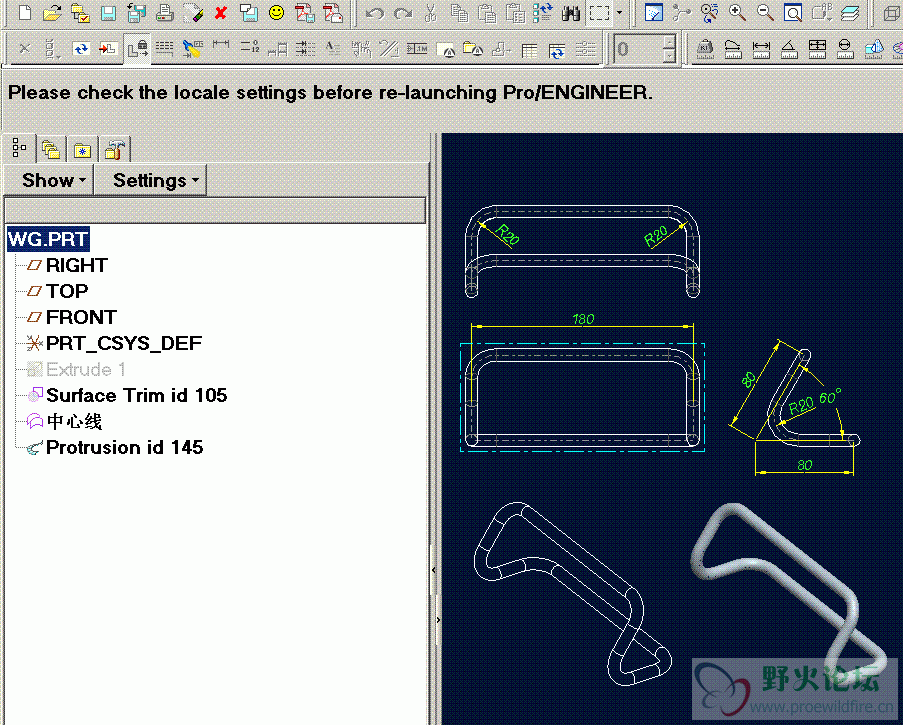This screenshot has height=725, width=903.
Task: Click the ordinate dimension 0-12 icon
Action: pos(249,47)
